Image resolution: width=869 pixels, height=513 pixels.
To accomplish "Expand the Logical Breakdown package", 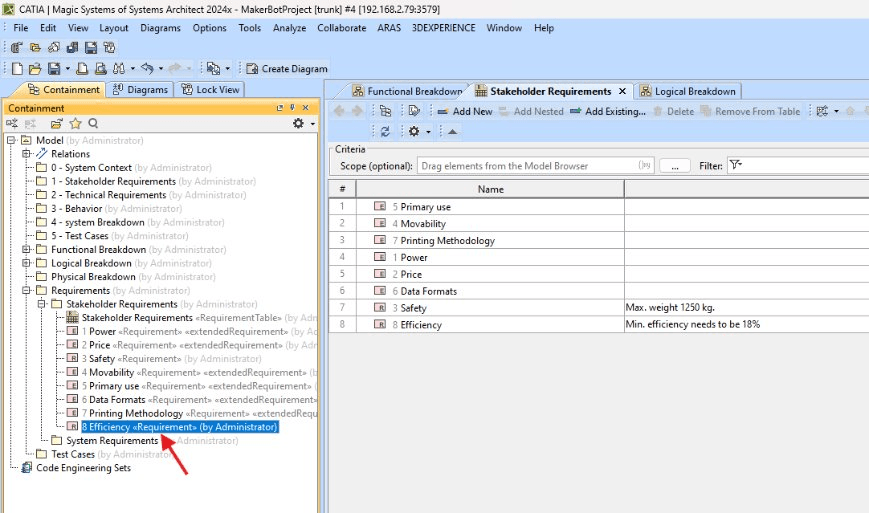I will tap(25, 263).
